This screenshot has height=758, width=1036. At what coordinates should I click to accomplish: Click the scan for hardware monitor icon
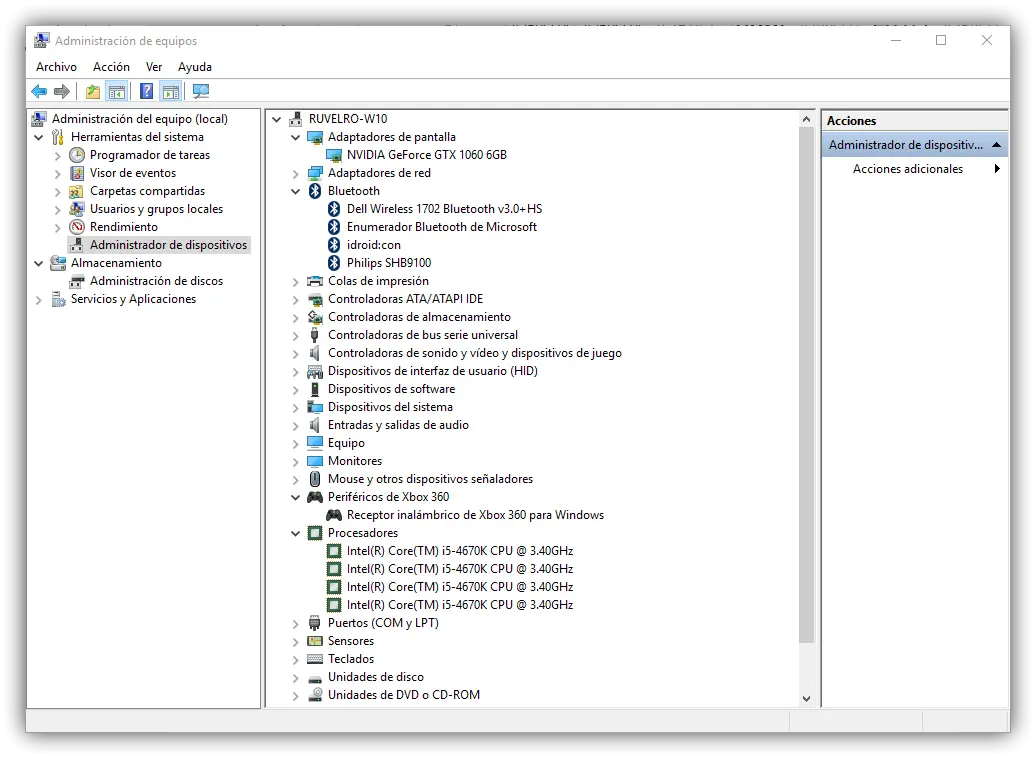201,92
